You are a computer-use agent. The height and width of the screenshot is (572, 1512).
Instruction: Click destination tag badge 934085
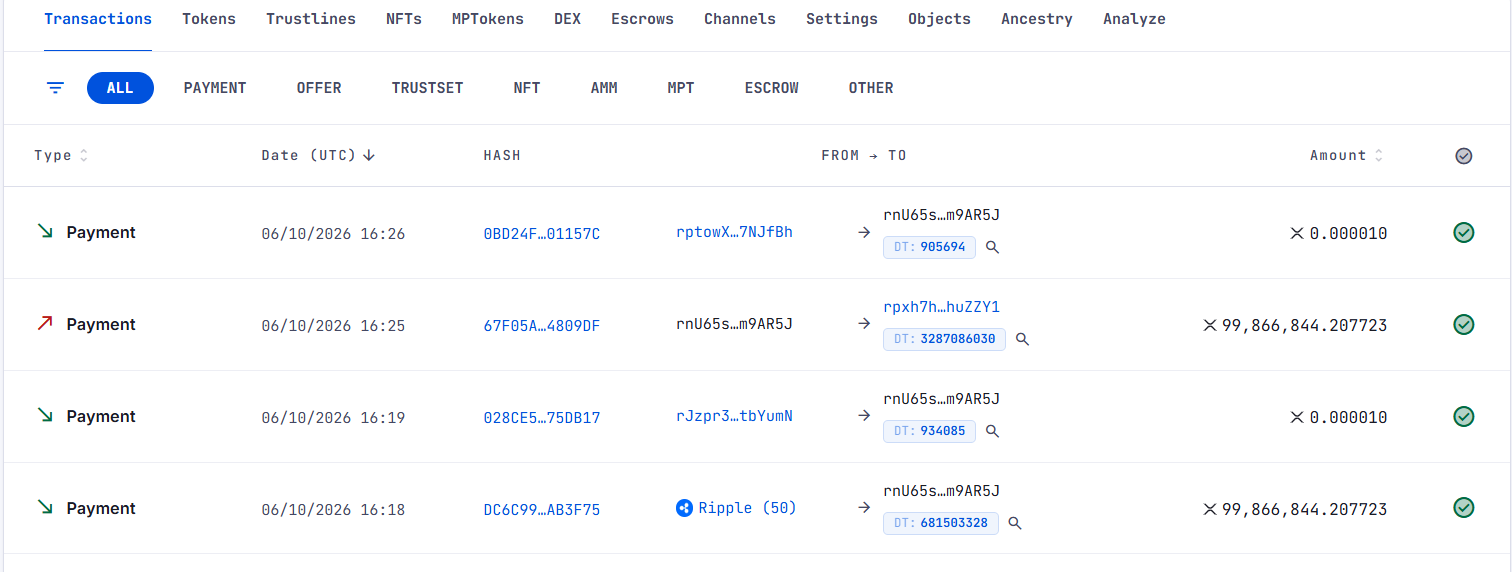929,431
